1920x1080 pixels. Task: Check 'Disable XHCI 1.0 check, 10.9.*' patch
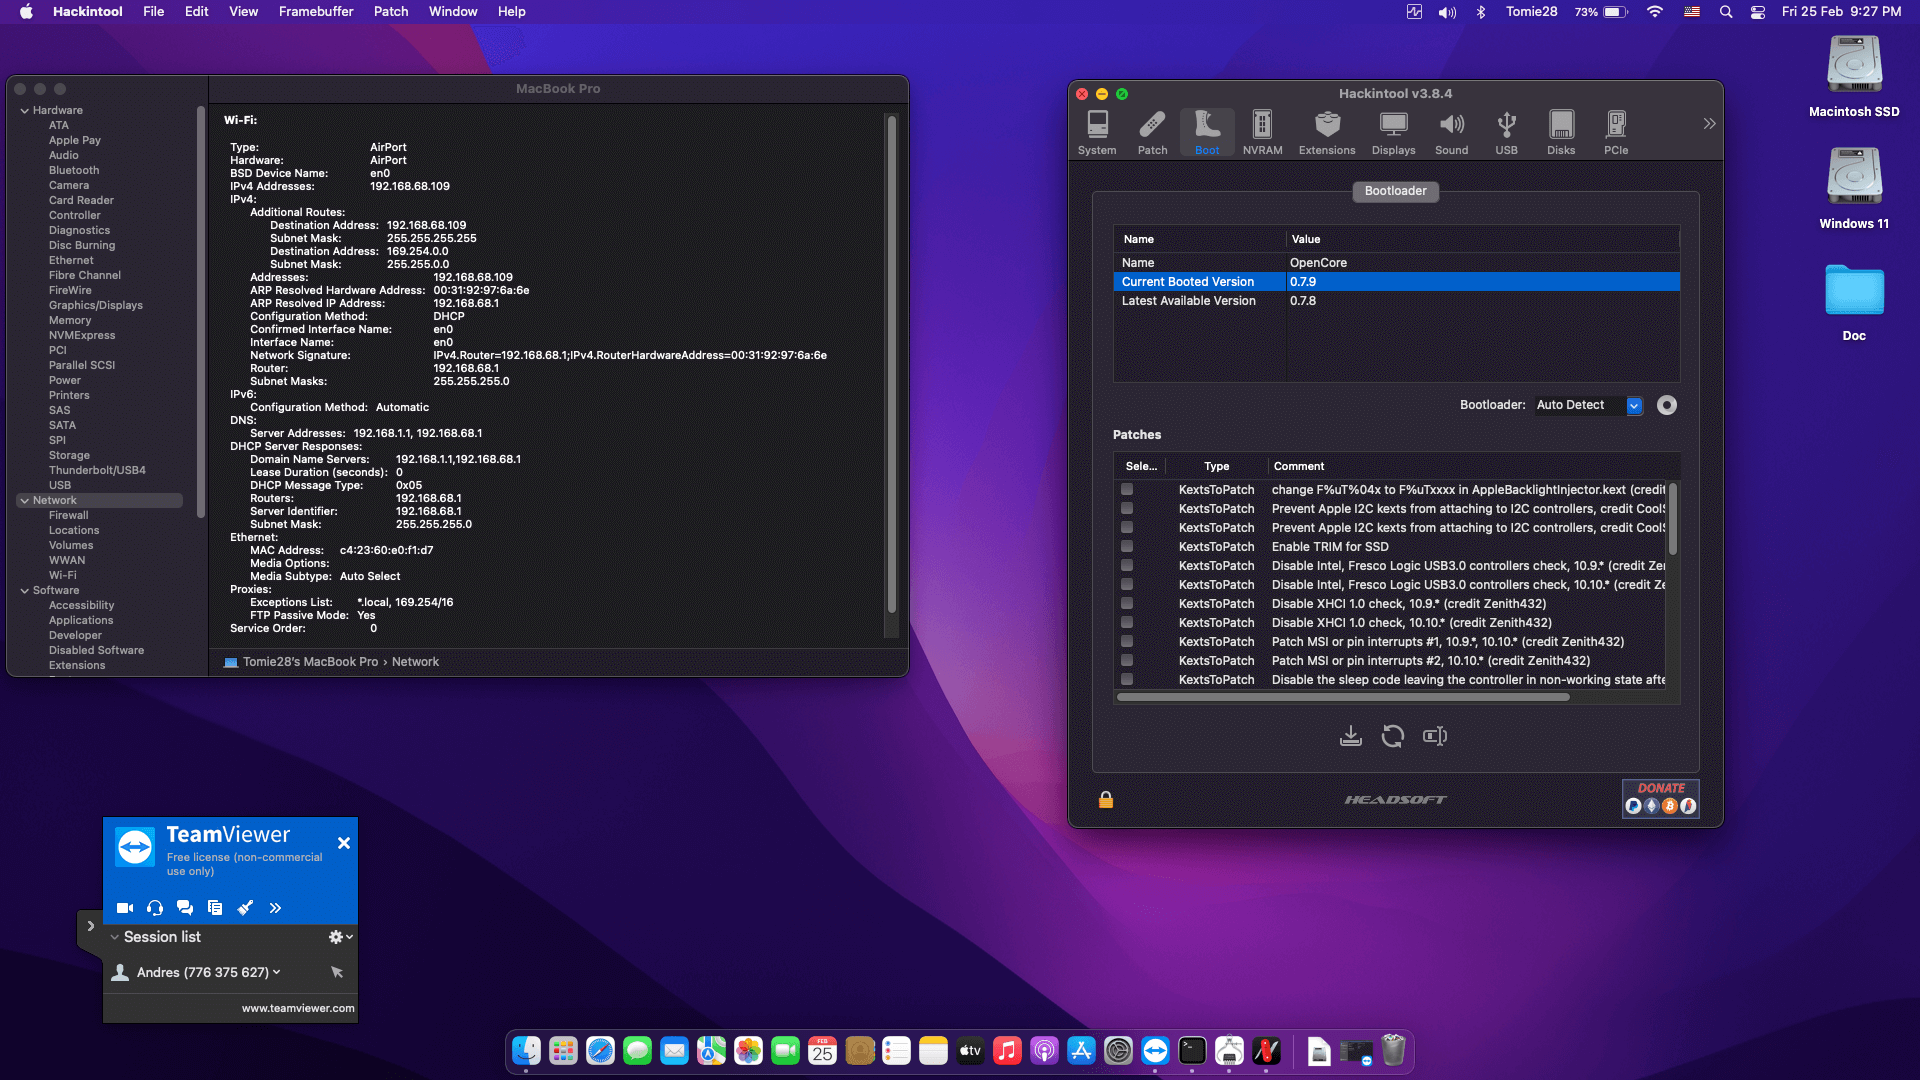pyautogui.click(x=1127, y=604)
